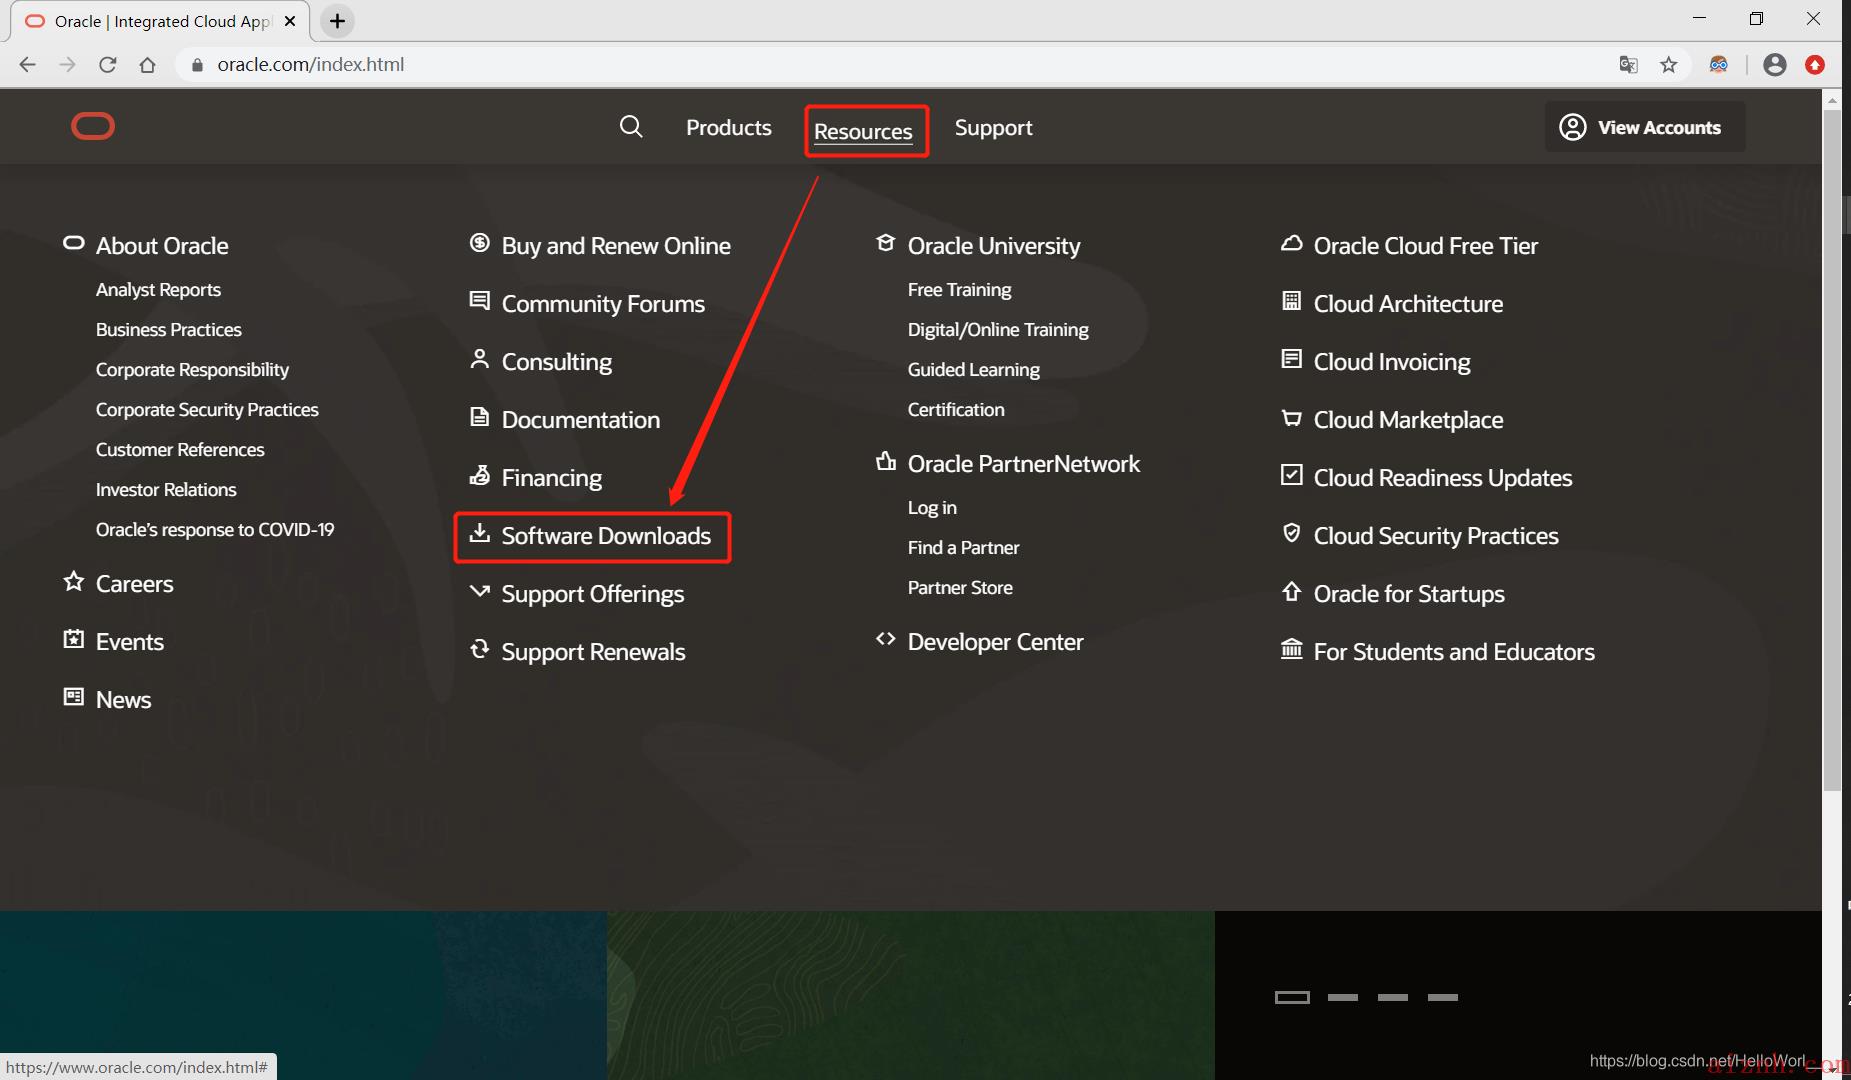The width and height of the screenshot is (1851, 1080).
Task: Click the Cloud Marketplace cart icon
Action: [x=1292, y=417]
